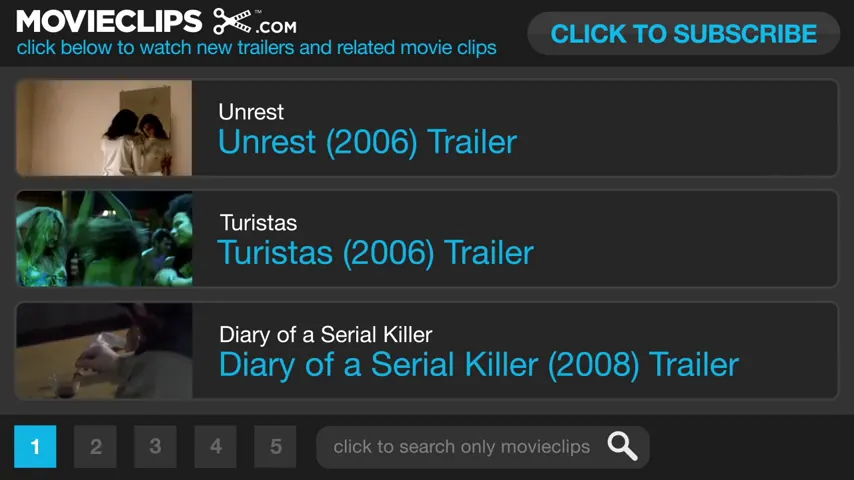Screen dimensions: 854x480
Task: Open the Unrest (2006) Trailer link
Action: click(367, 142)
